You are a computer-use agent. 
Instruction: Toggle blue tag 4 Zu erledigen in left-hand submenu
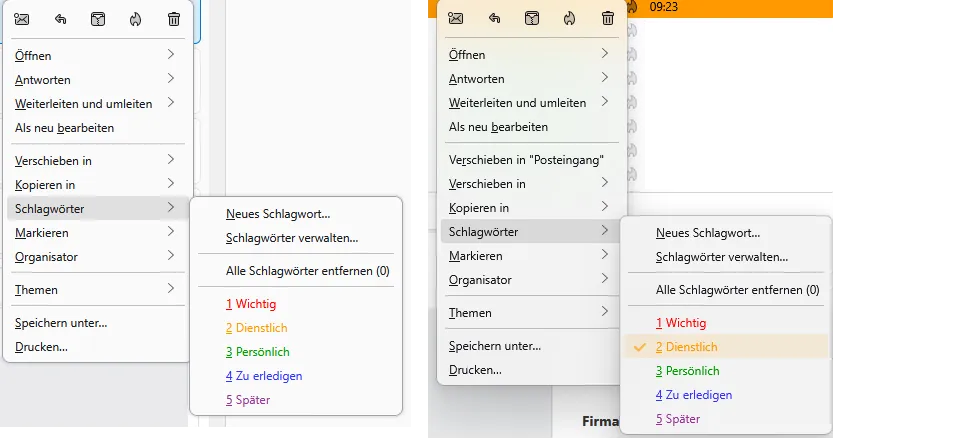296,376
